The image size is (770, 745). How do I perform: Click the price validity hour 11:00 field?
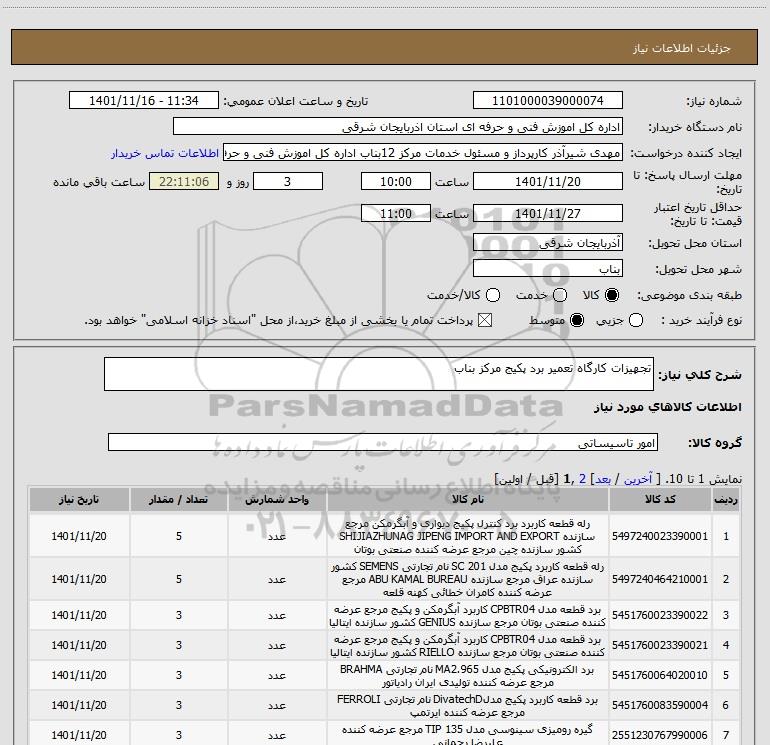[x=396, y=214]
